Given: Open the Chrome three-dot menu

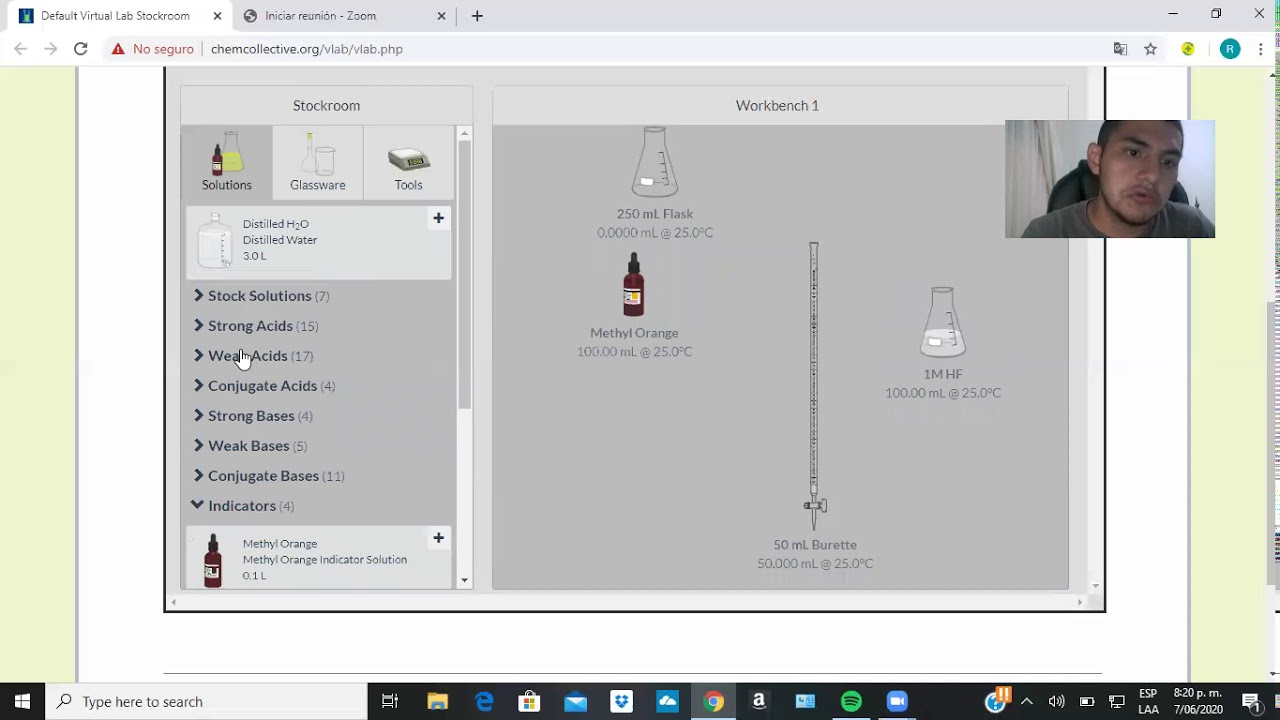Looking at the screenshot, I should (x=1263, y=49).
